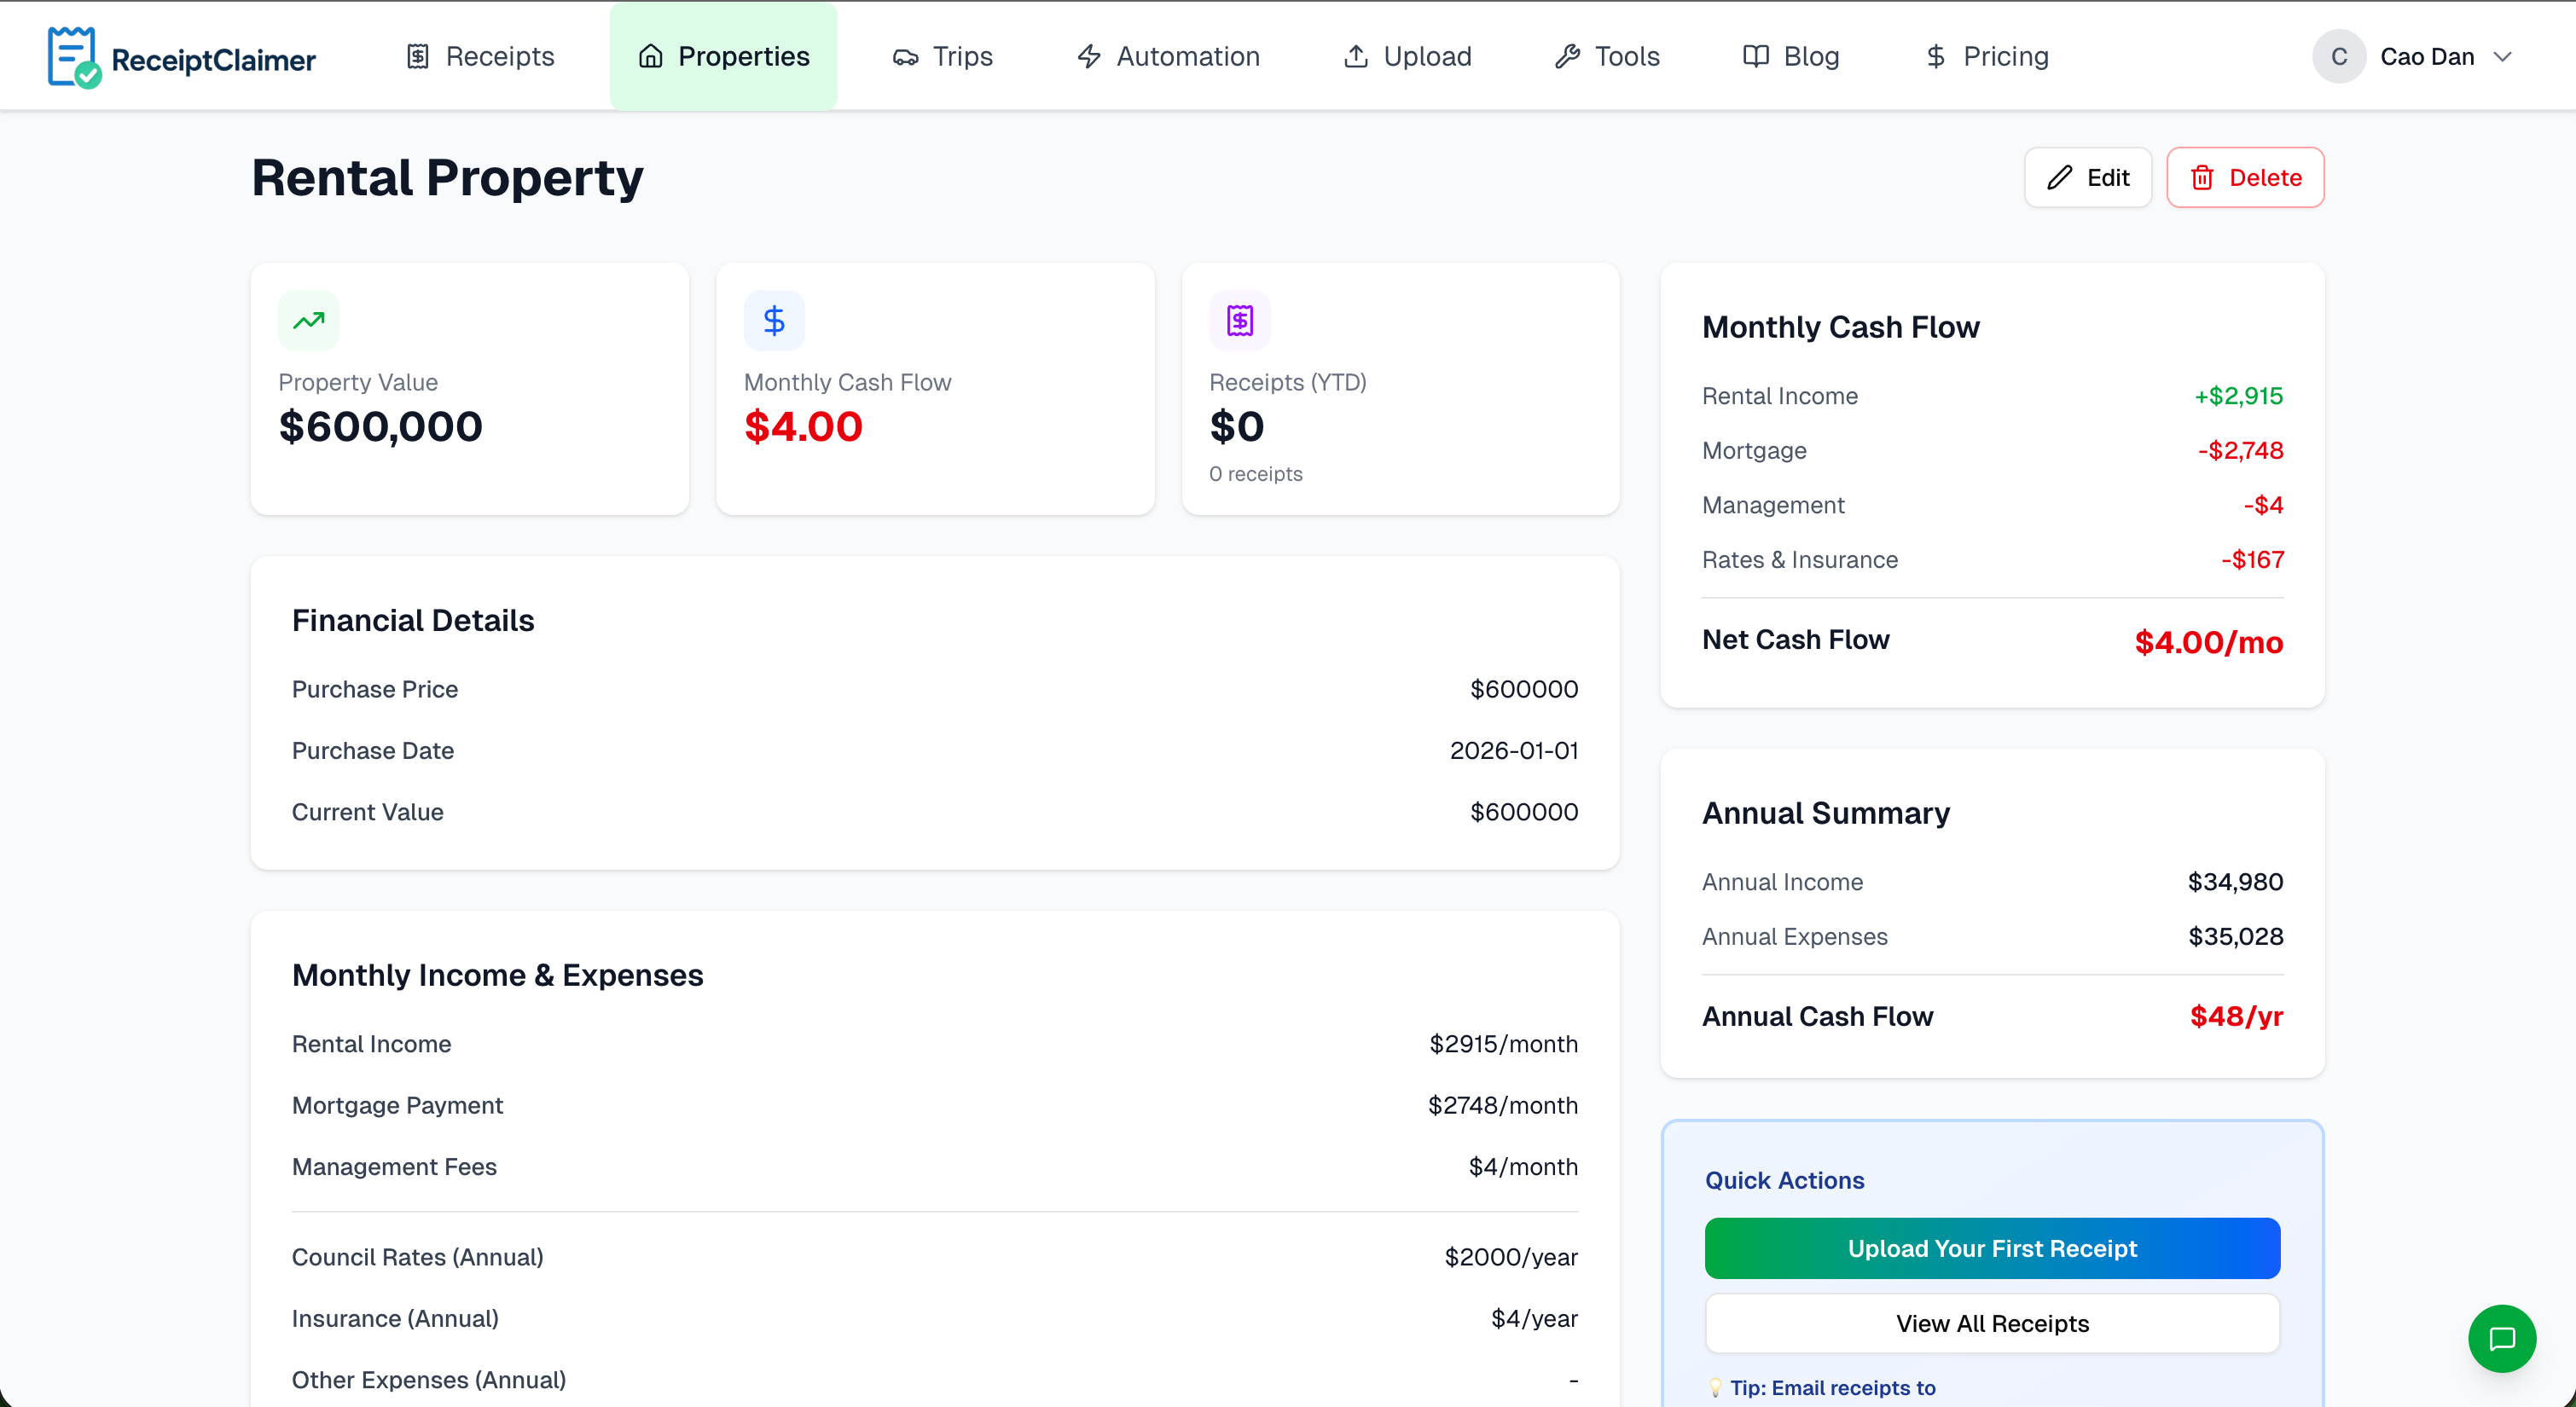Click the Rental Property heading
Screen dimensions: 2576x1407
pos(447,178)
